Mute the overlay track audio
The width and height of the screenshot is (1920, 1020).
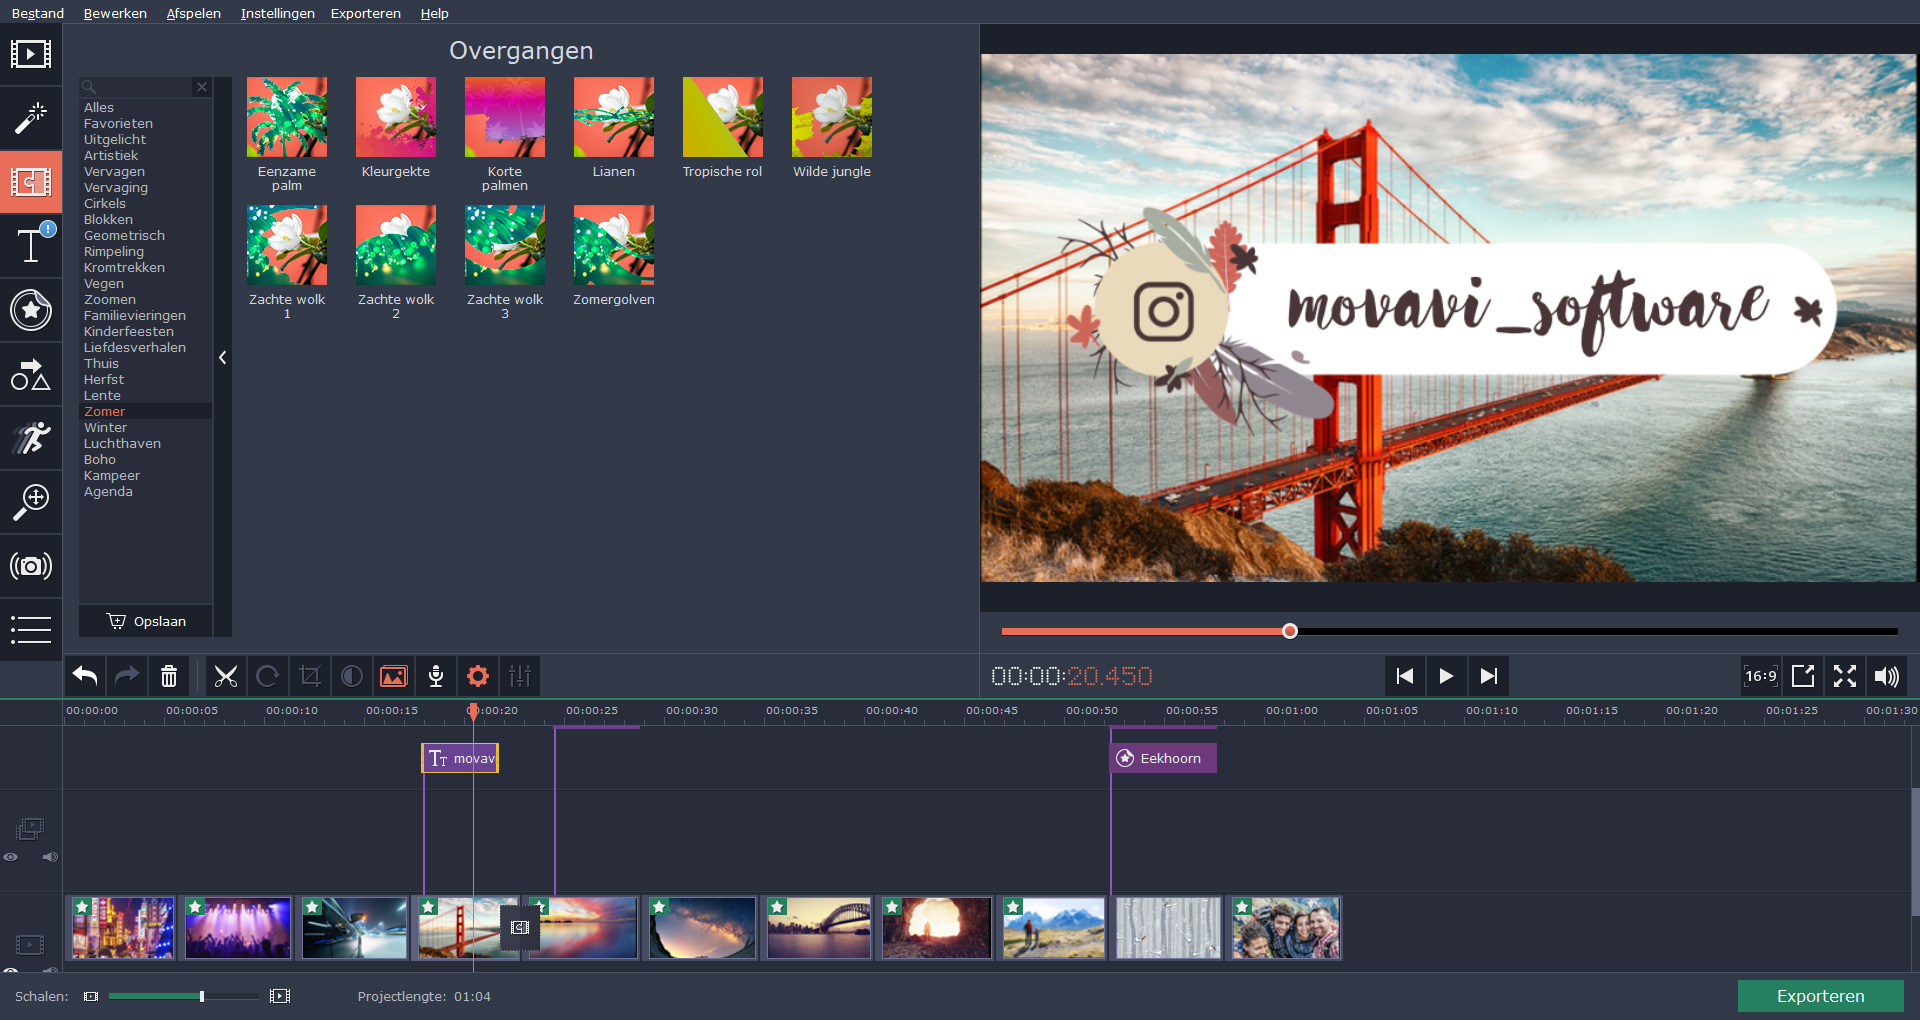[x=50, y=857]
